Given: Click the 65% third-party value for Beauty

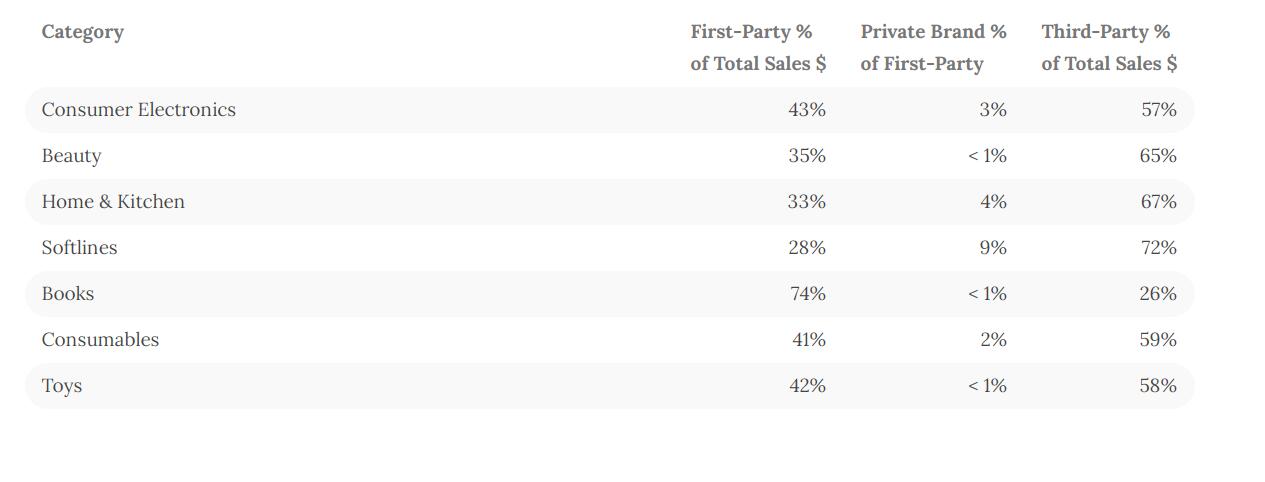Looking at the screenshot, I should click(x=1158, y=156).
